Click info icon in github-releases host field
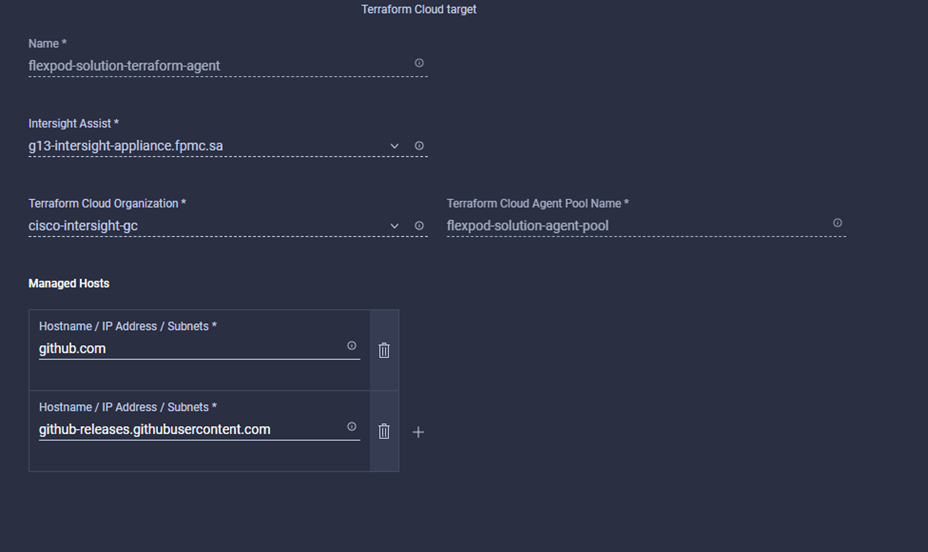The height and width of the screenshot is (552, 928). pos(351,427)
